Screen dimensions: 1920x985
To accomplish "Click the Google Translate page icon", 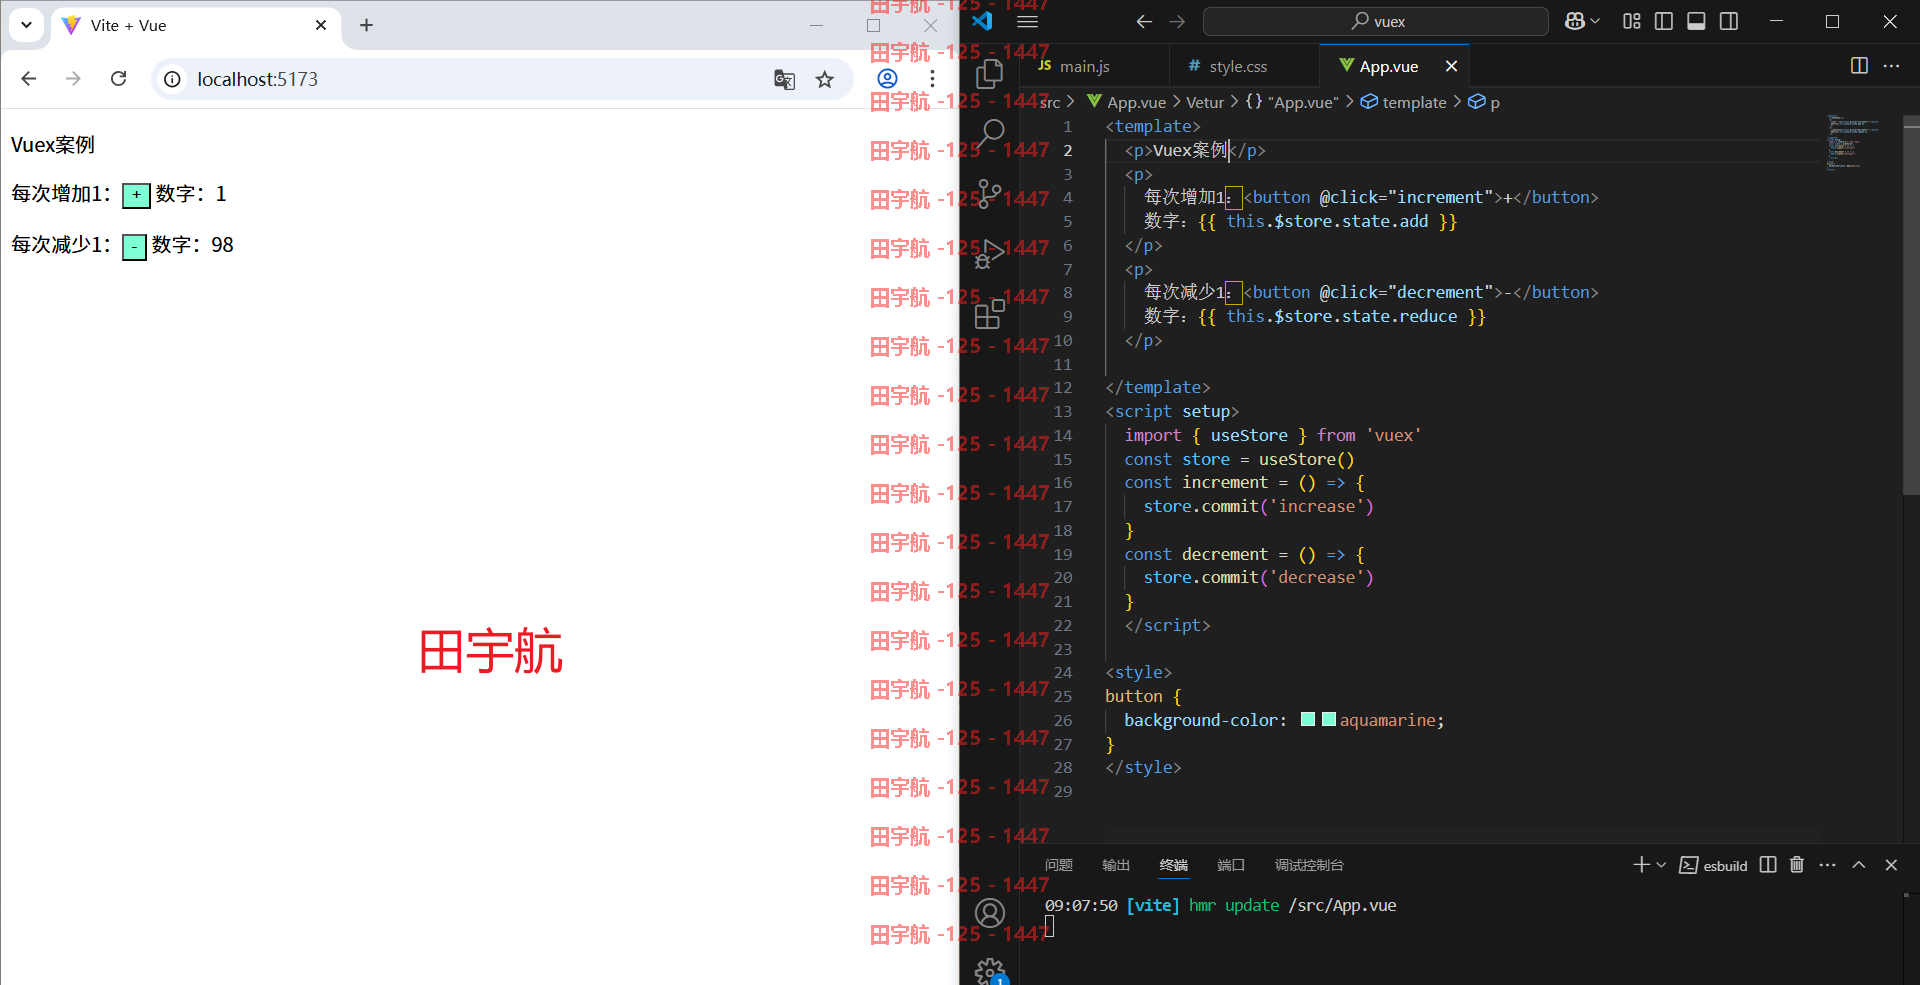I will tap(784, 79).
